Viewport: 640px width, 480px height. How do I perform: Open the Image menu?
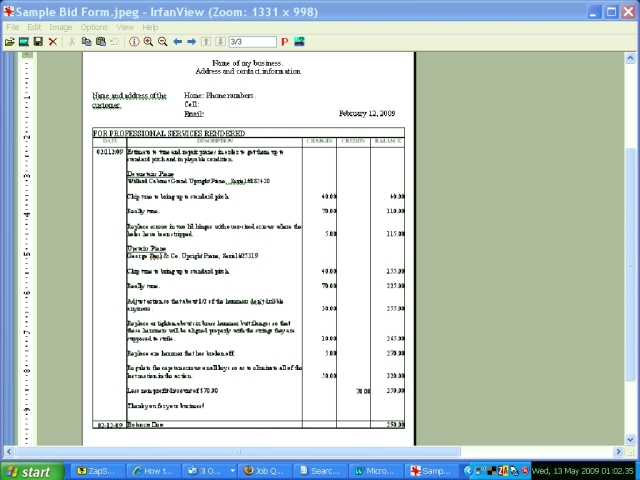pyautogui.click(x=60, y=27)
